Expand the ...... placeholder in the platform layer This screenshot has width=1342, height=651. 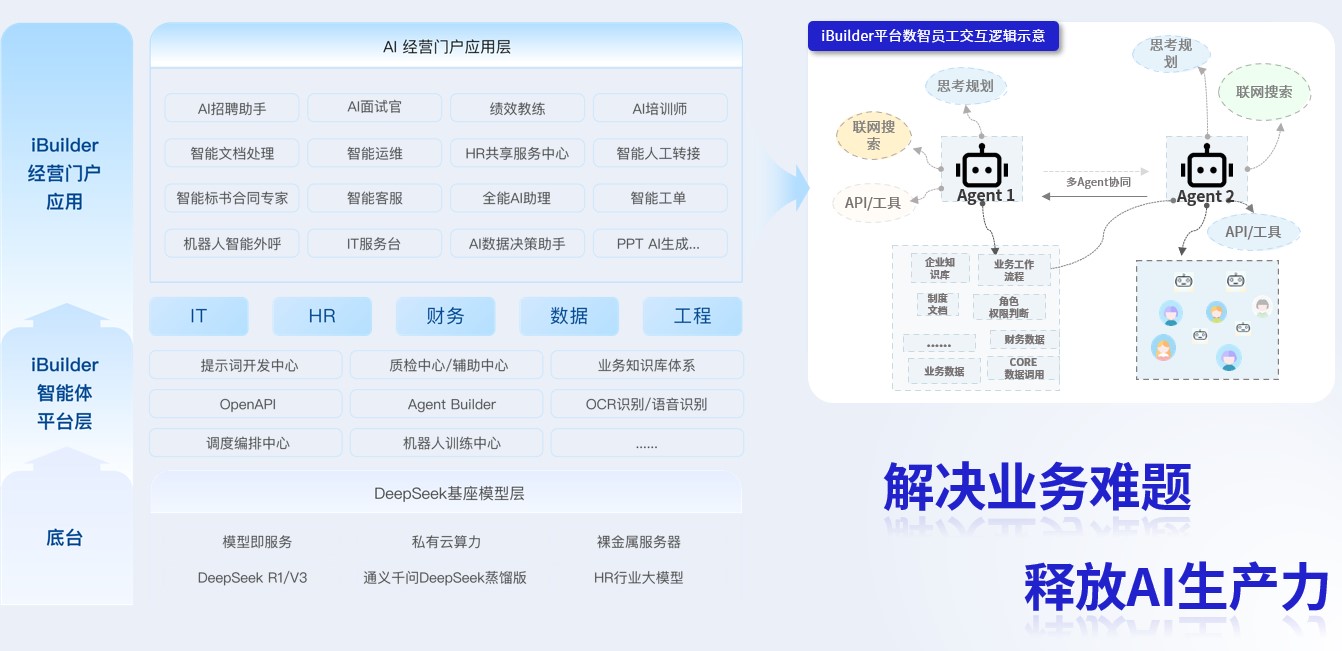647,443
